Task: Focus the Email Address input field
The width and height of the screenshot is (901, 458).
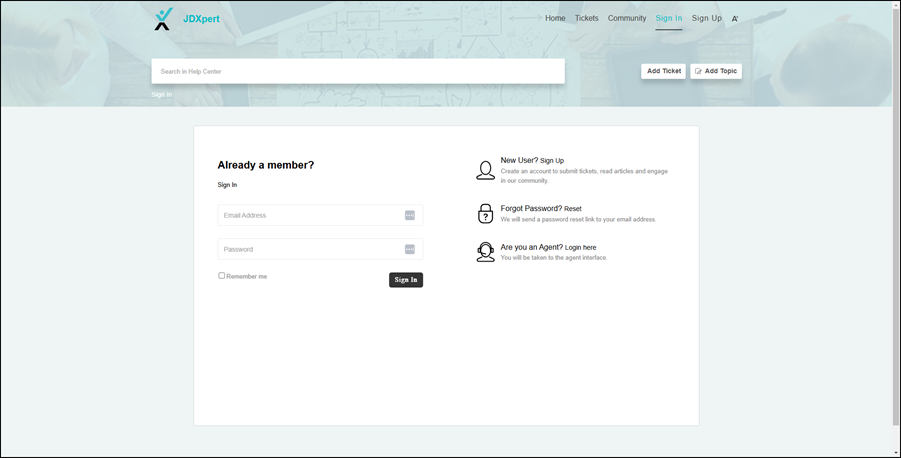Action: click(310, 215)
